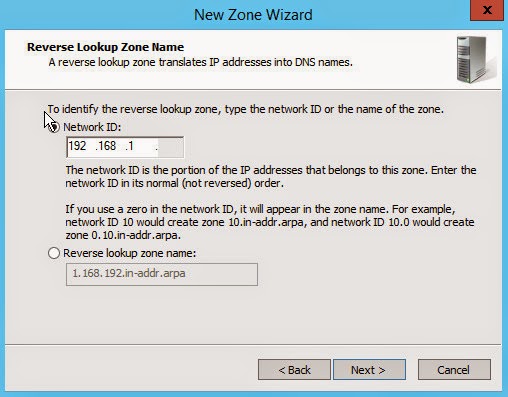Viewport: 508px width, 397px height.
Task: Click the paragraph about using a zero
Action: (x=270, y=222)
